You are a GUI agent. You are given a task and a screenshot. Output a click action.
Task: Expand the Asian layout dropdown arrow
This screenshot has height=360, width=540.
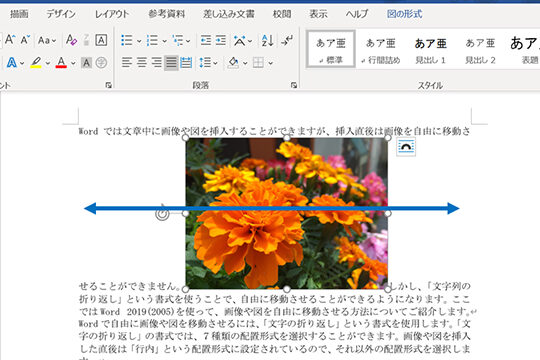(x=250, y=41)
